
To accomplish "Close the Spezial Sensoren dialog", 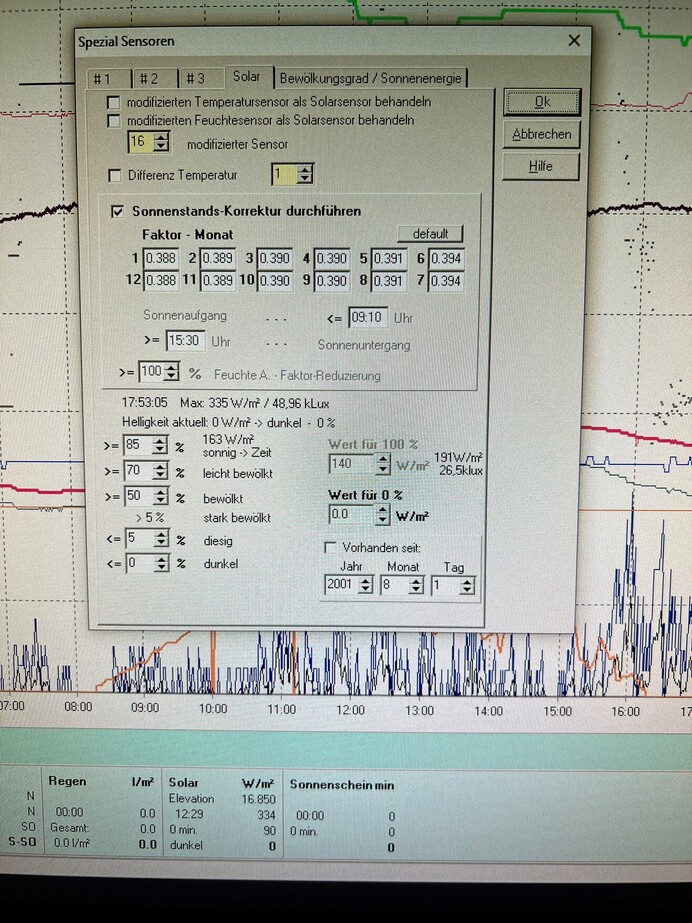I will click(574, 41).
